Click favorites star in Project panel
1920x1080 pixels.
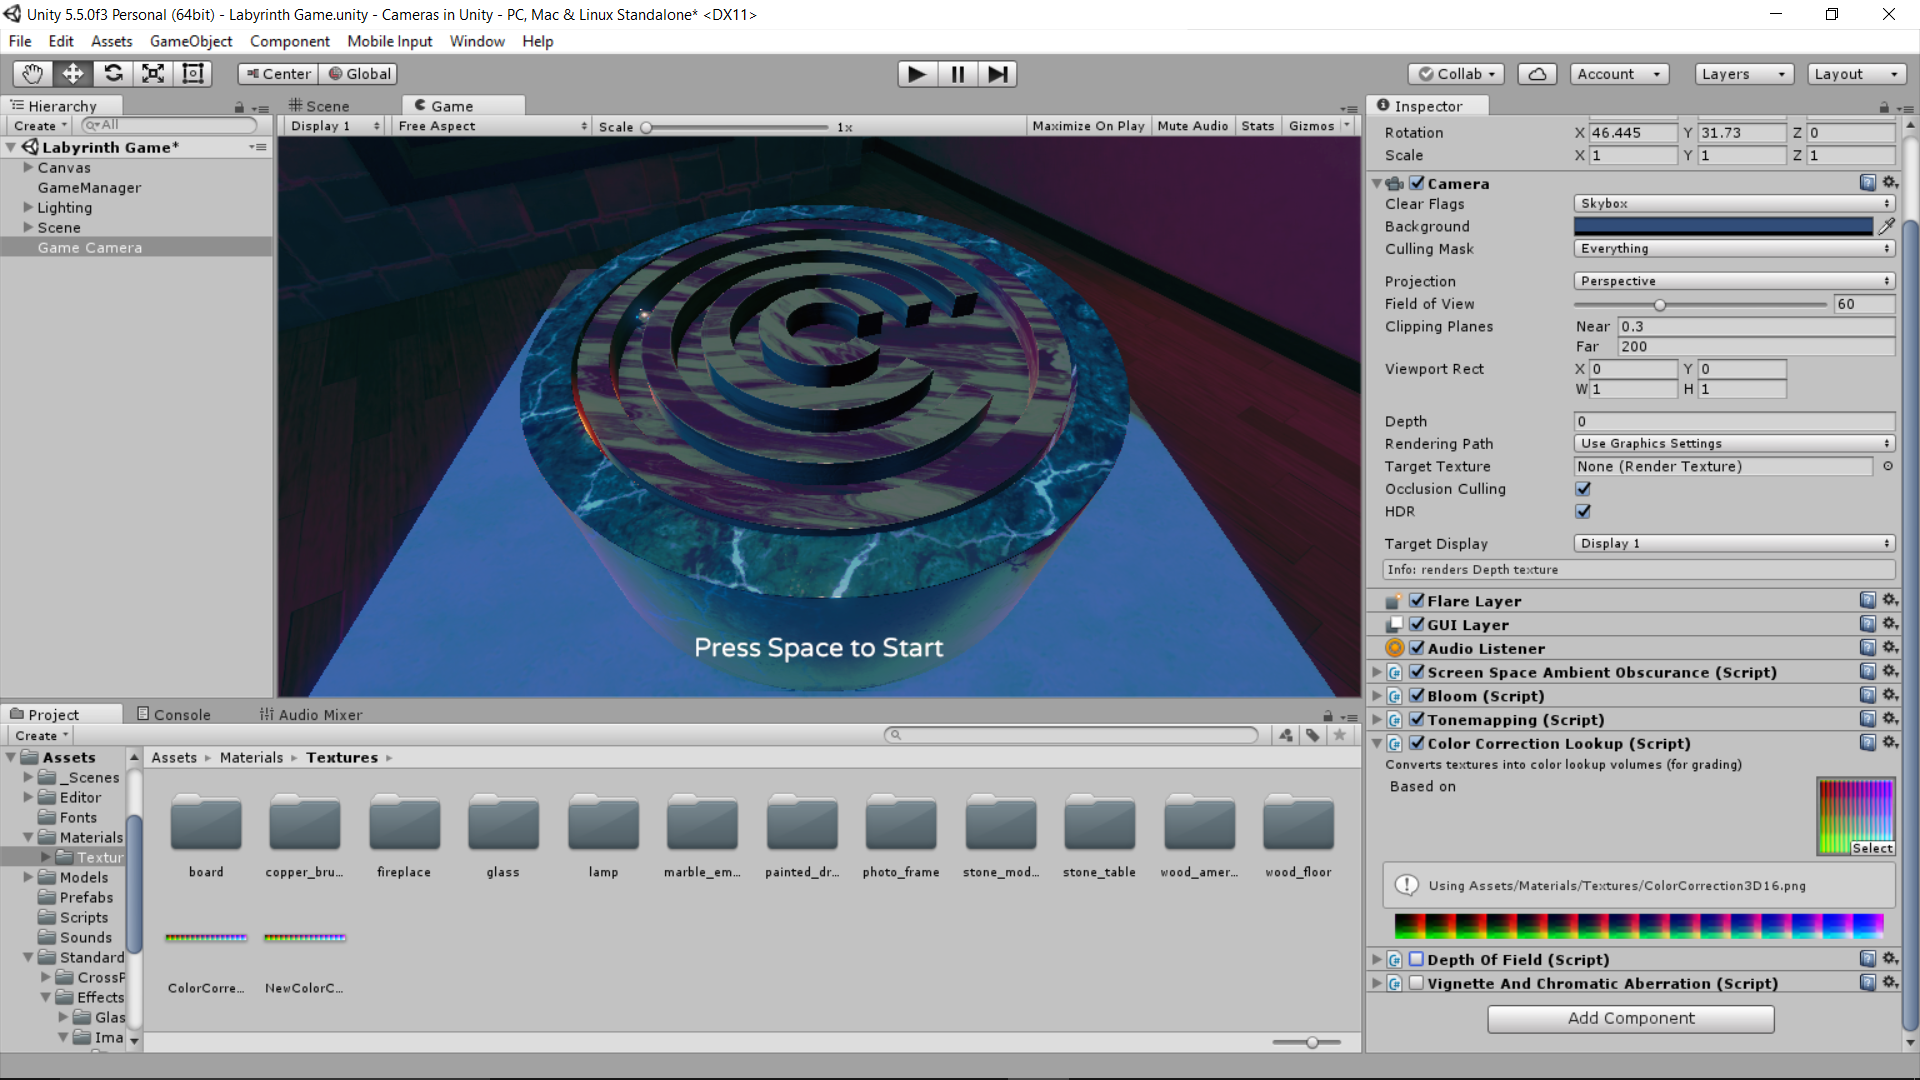1340,735
